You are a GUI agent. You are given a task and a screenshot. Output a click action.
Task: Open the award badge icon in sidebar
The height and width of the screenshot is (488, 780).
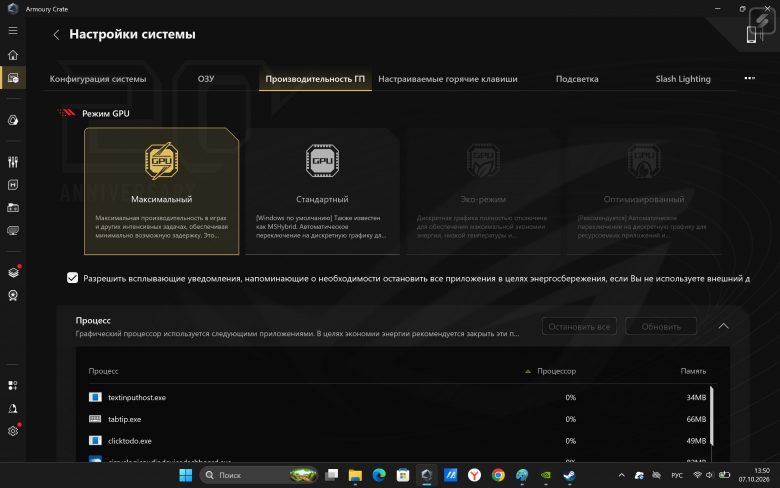(13, 295)
